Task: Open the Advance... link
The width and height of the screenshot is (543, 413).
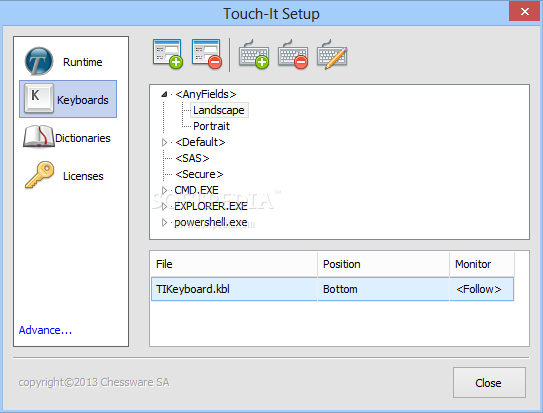Action: tap(45, 330)
